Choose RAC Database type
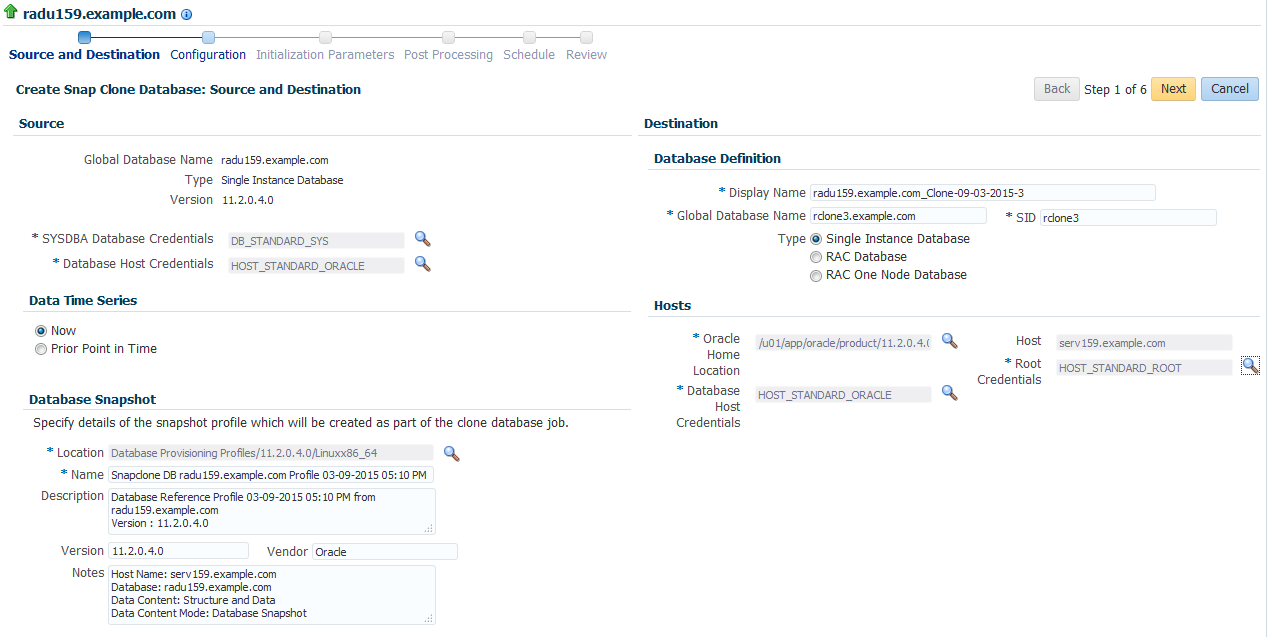Image resolution: width=1267 pixels, height=637 pixels. [x=816, y=257]
